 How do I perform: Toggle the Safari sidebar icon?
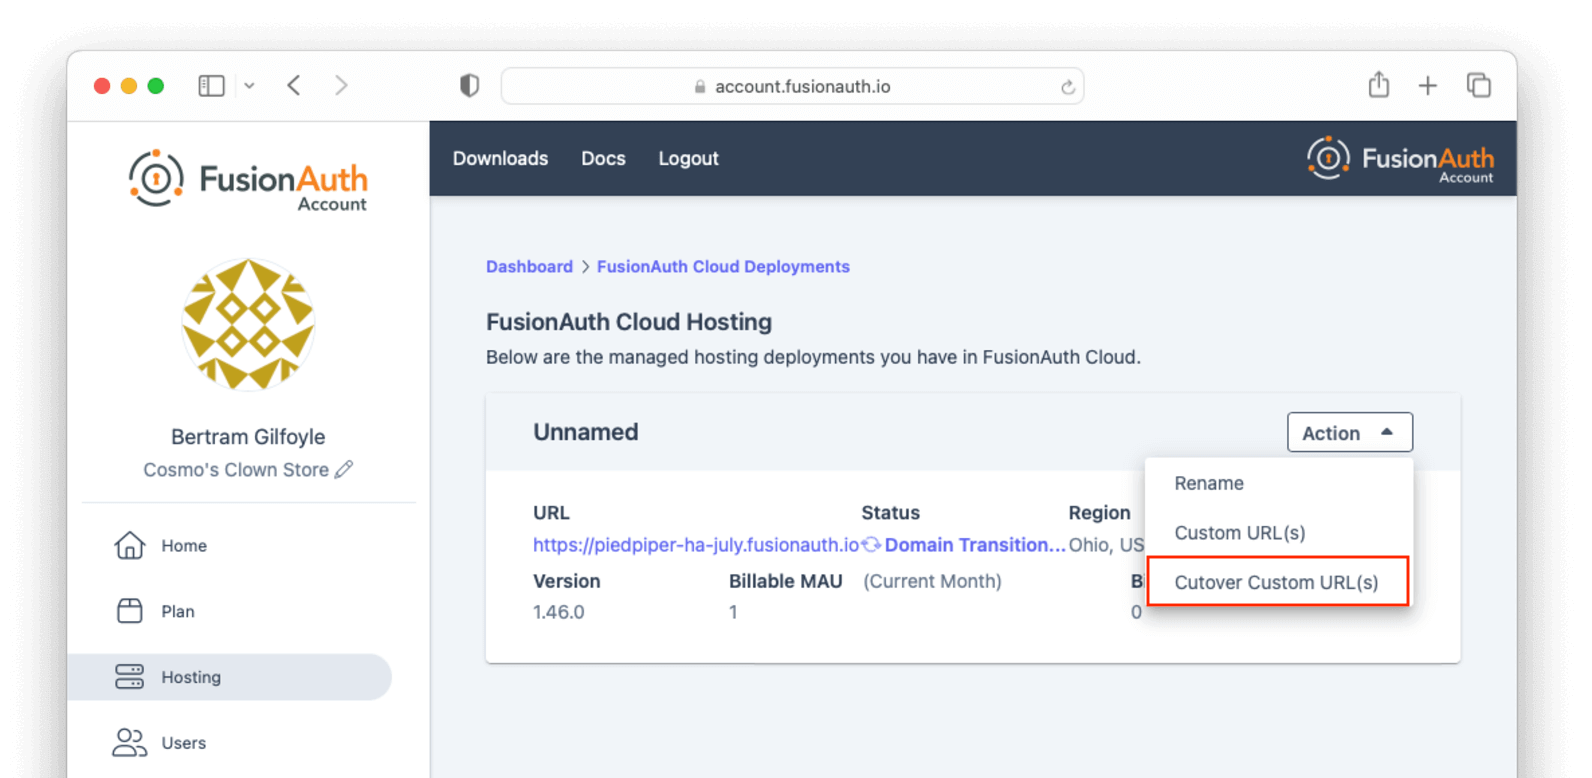(x=211, y=86)
